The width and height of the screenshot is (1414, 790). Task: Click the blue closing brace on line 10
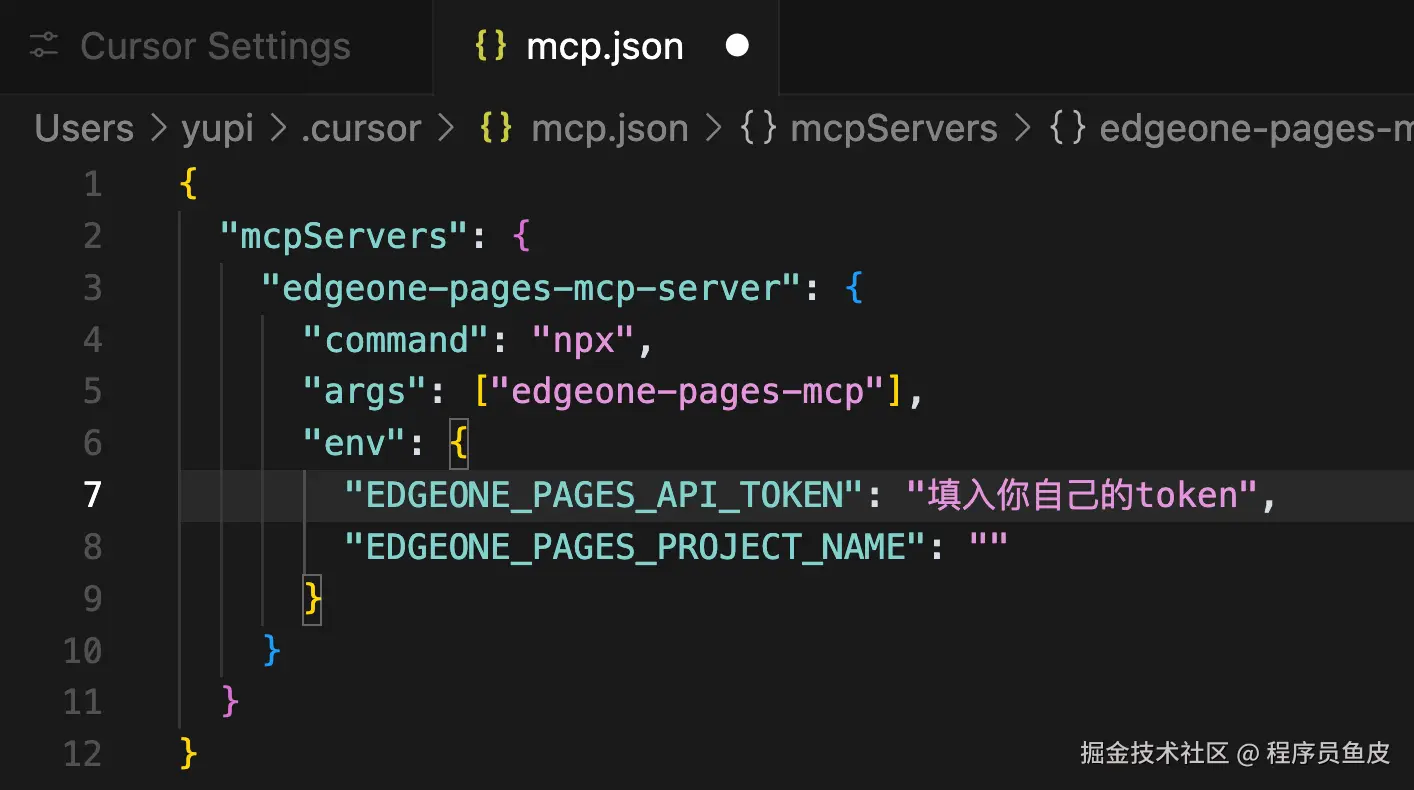(x=271, y=650)
